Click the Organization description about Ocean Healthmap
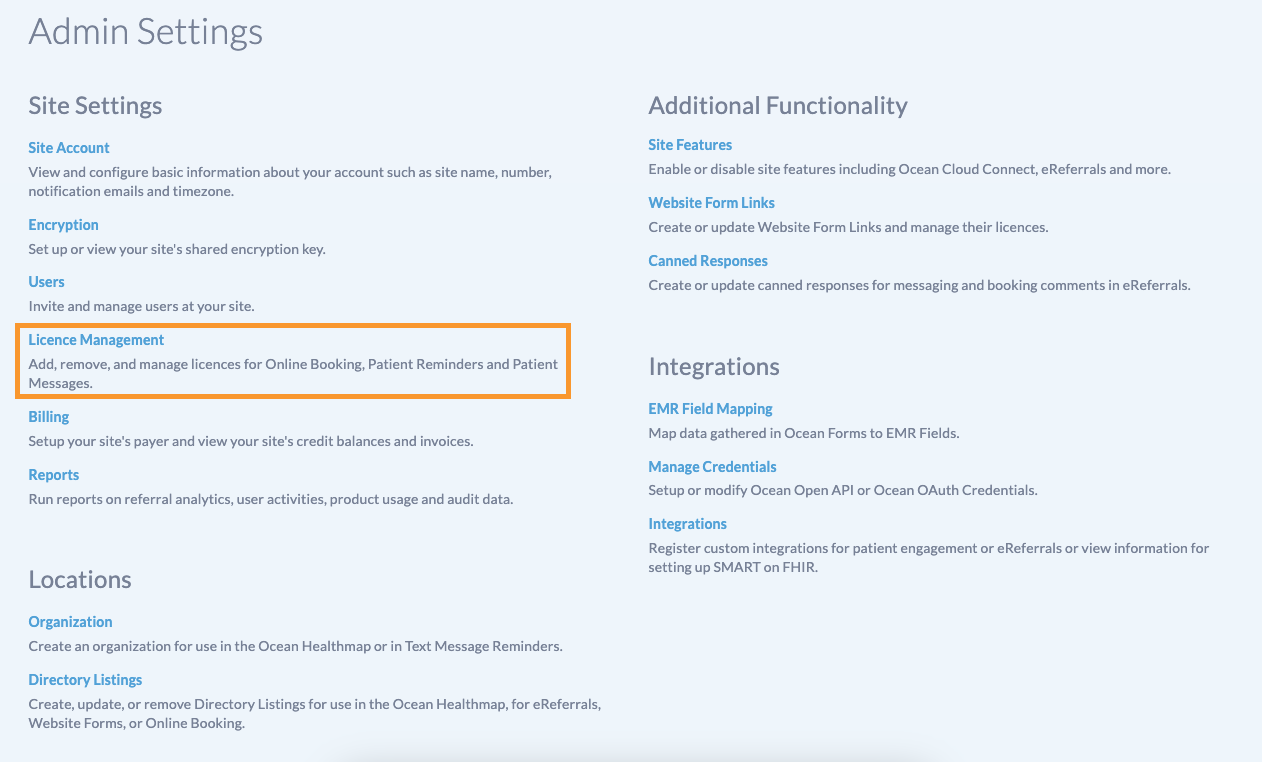The height and width of the screenshot is (762, 1262). coord(296,646)
